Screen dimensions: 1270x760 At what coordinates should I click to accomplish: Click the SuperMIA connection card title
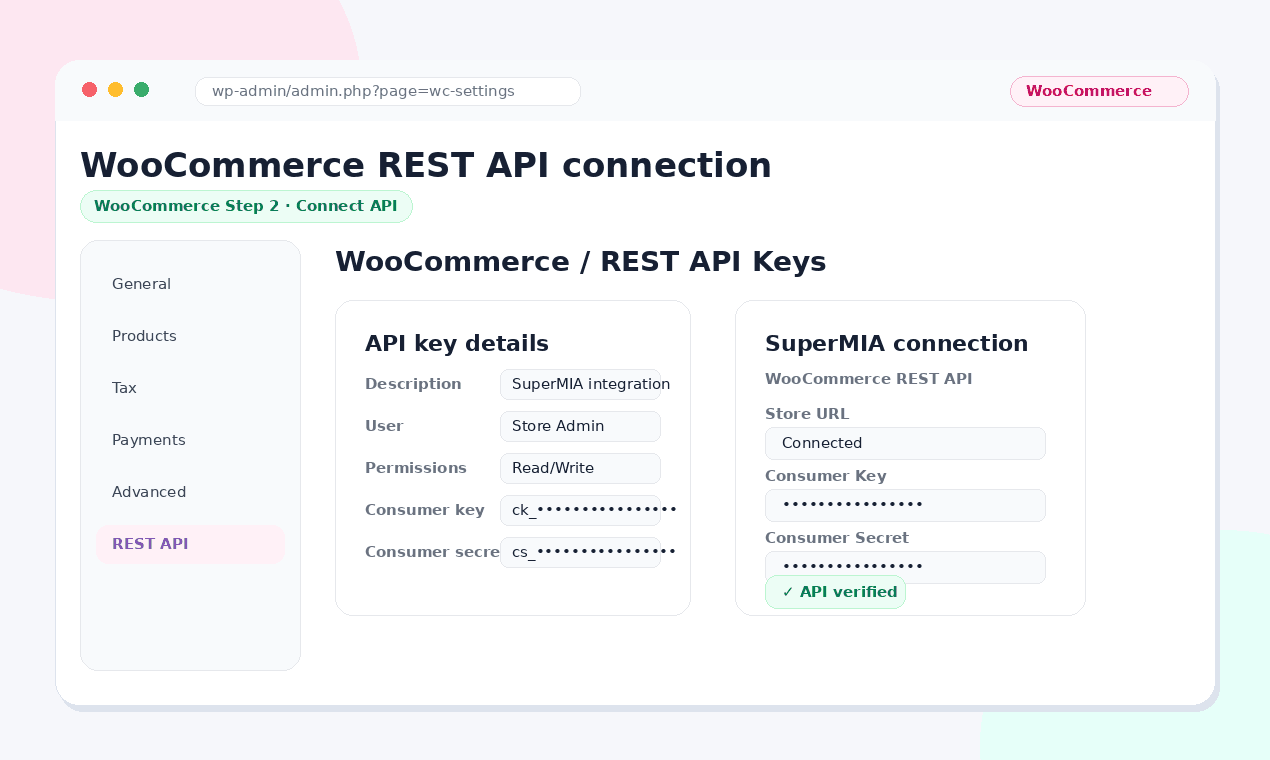(896, 343)
